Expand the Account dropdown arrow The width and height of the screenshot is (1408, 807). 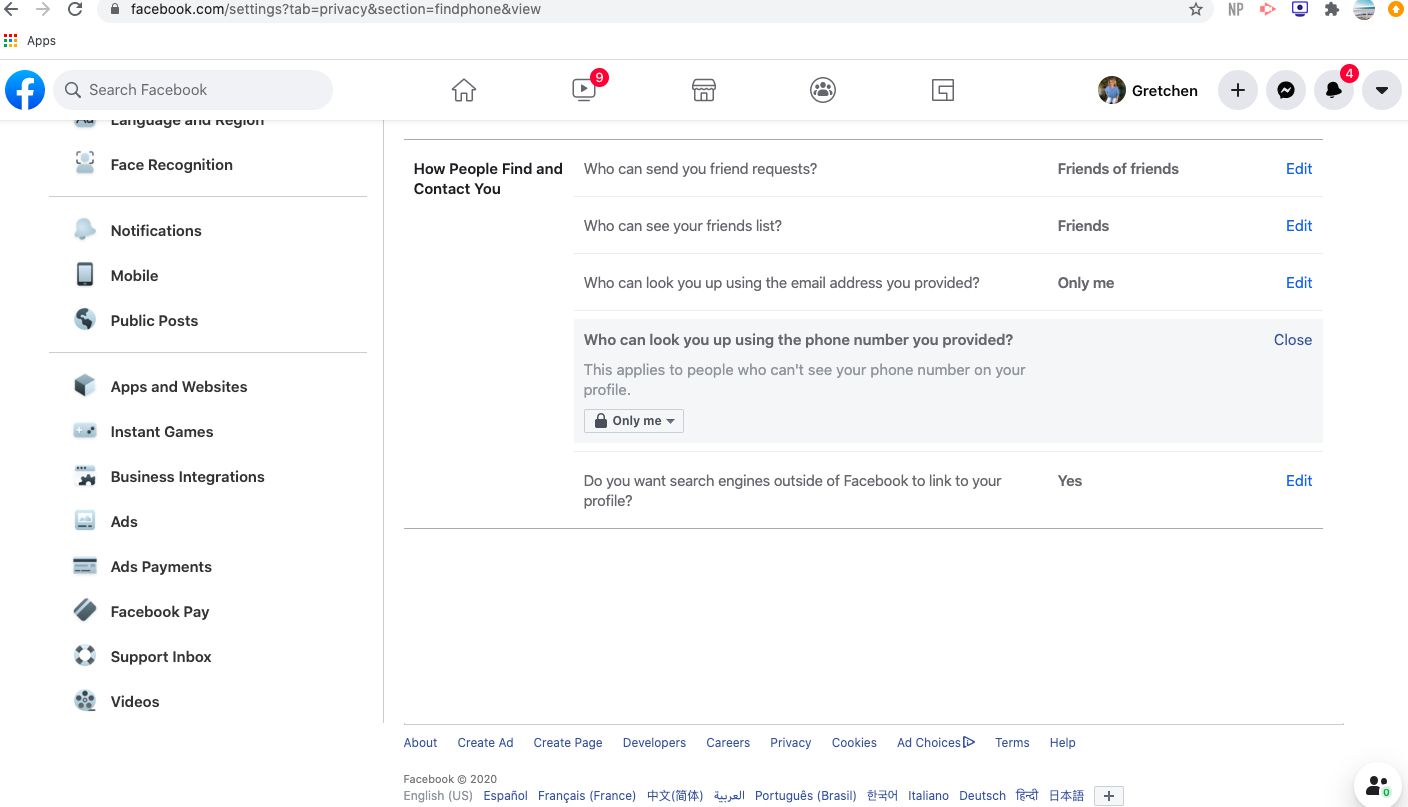1382,90
